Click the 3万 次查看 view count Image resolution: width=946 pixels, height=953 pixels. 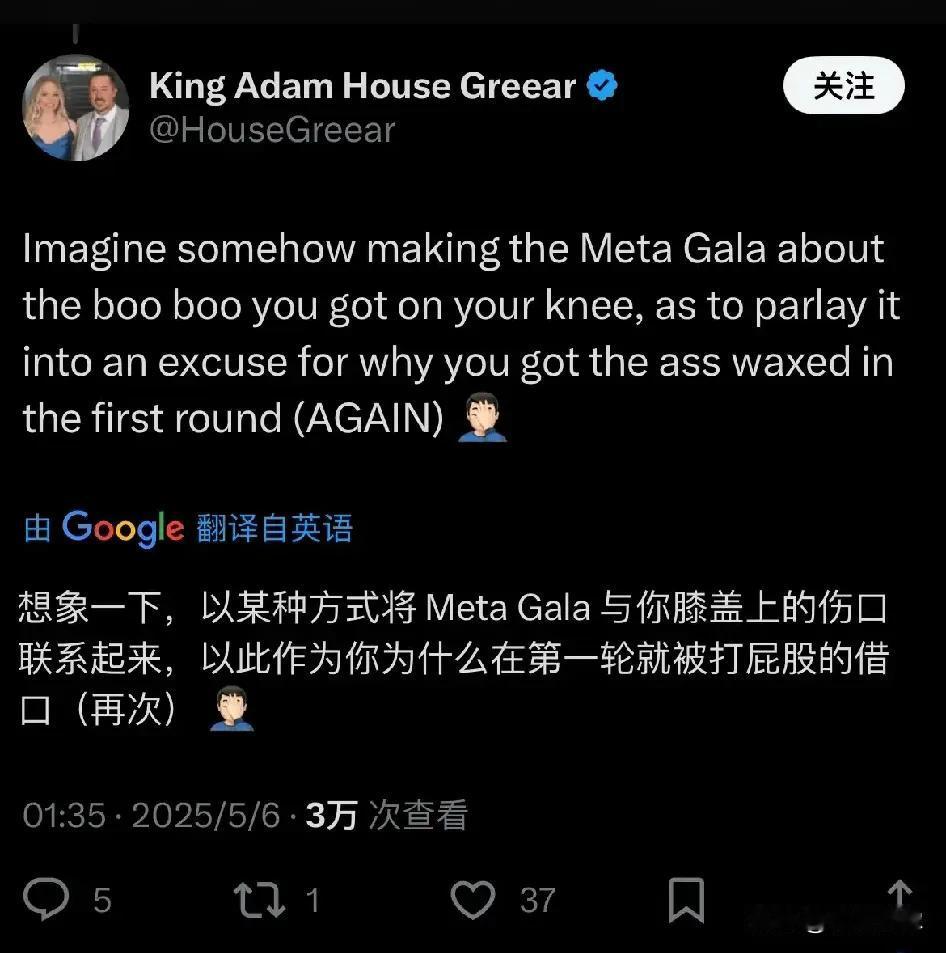387,815
